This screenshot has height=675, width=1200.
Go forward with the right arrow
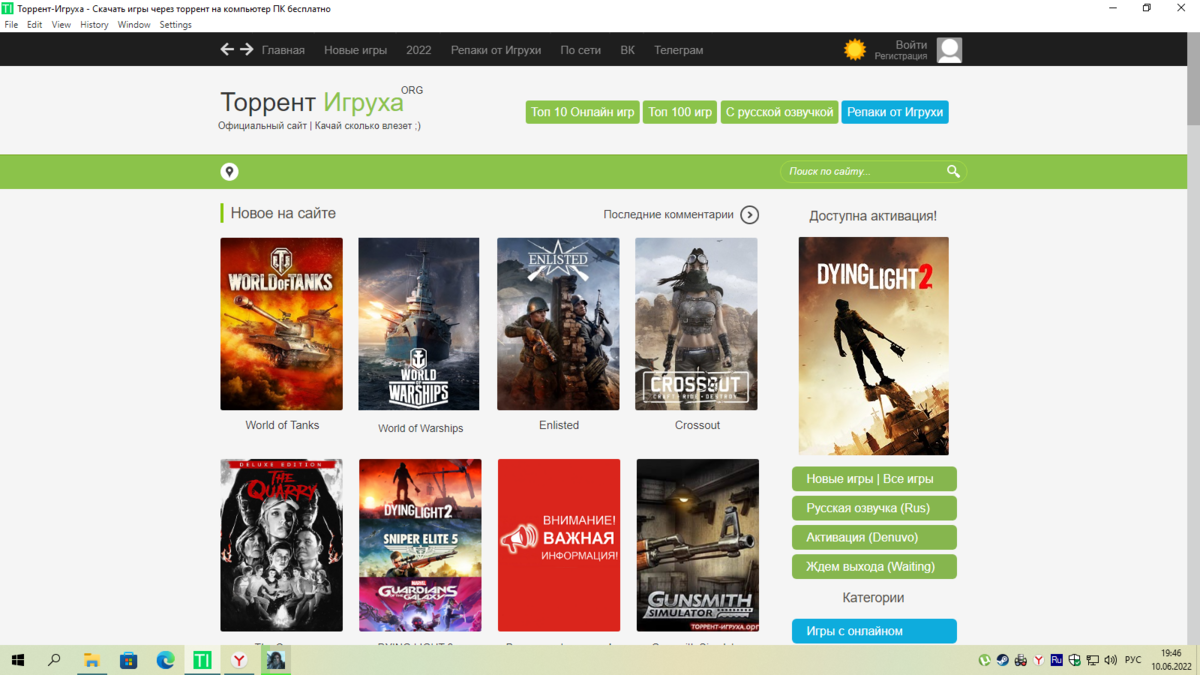(x=246, y=49)
